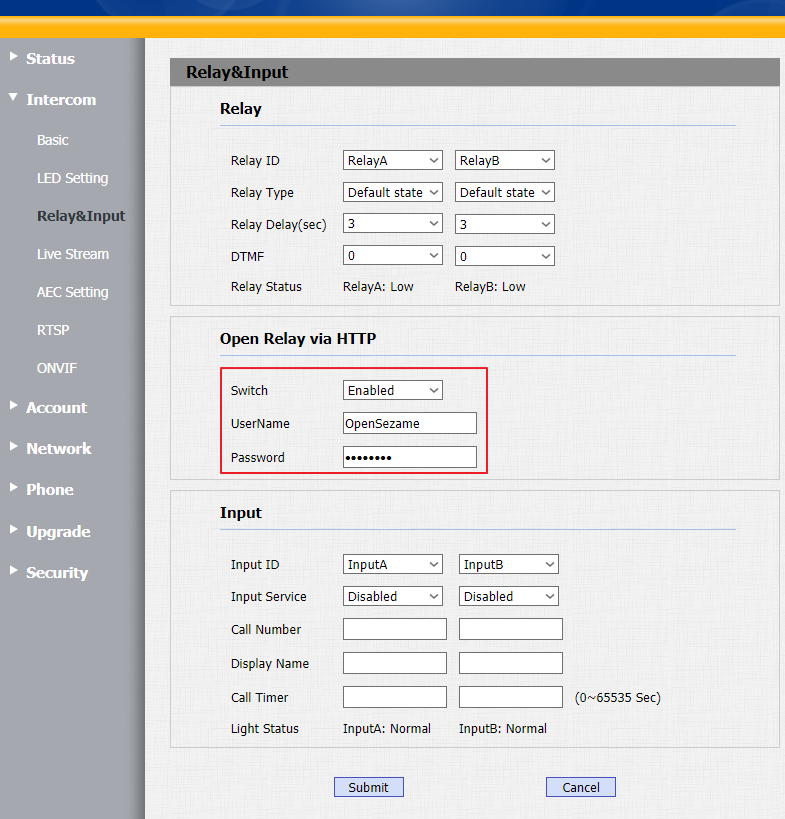Expand the Security sidebar section
The image size is (785, 819).
click(x=56, y=573)
